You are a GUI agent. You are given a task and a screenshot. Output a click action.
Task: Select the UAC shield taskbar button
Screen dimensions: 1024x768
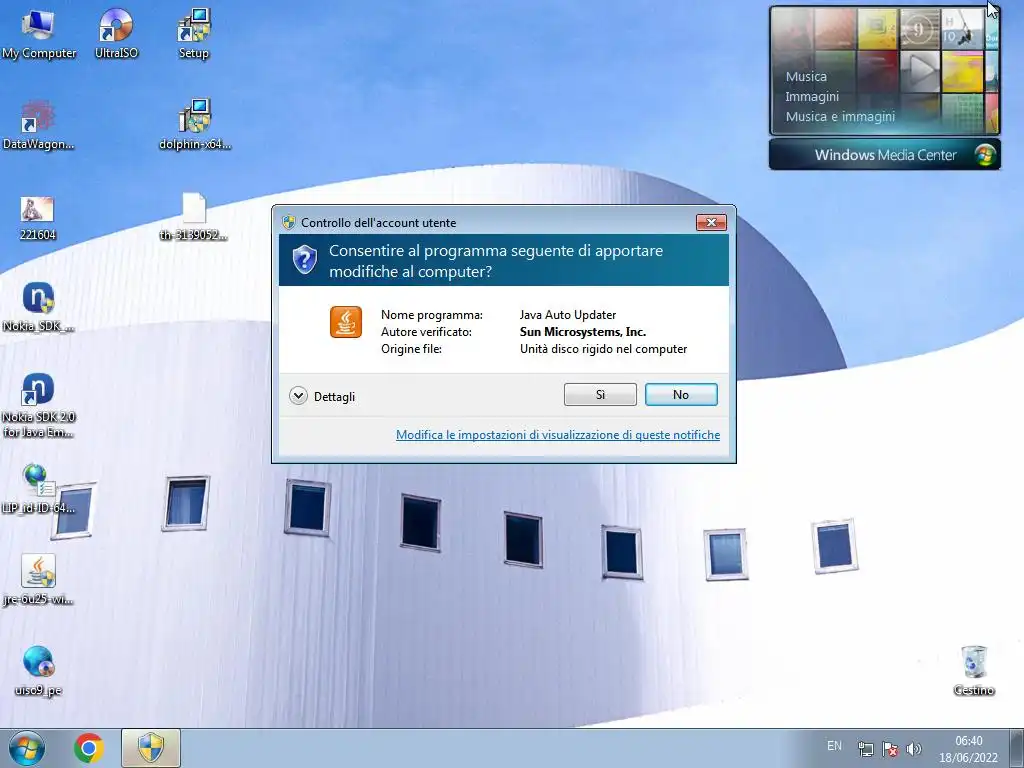click(151, 748)
